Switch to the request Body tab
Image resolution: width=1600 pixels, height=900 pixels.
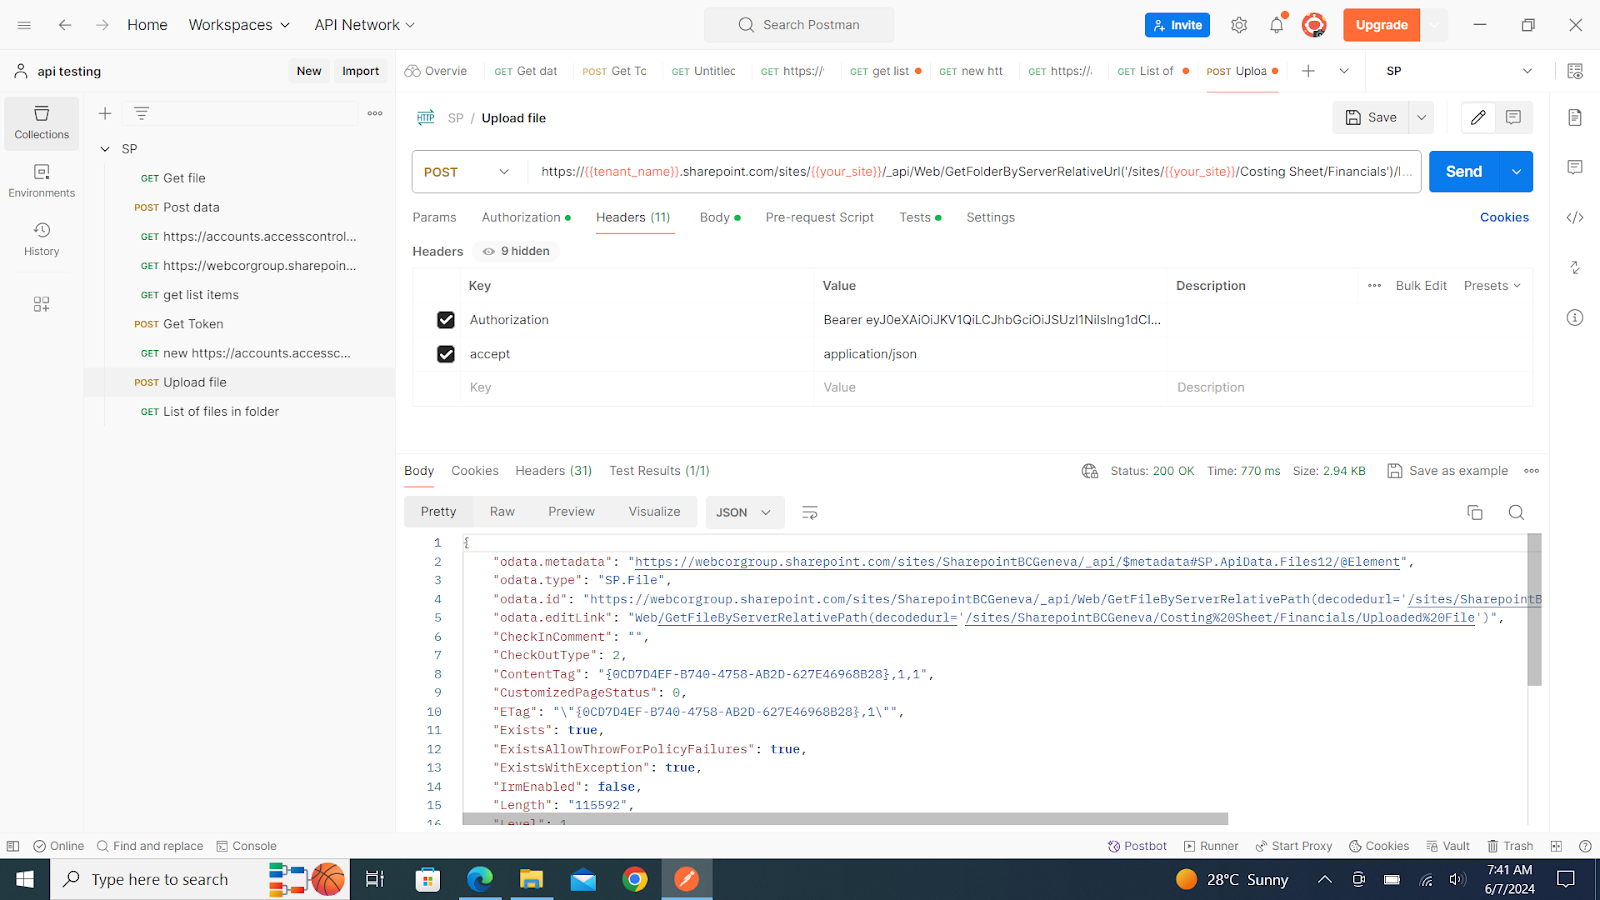tap(720, 217)
